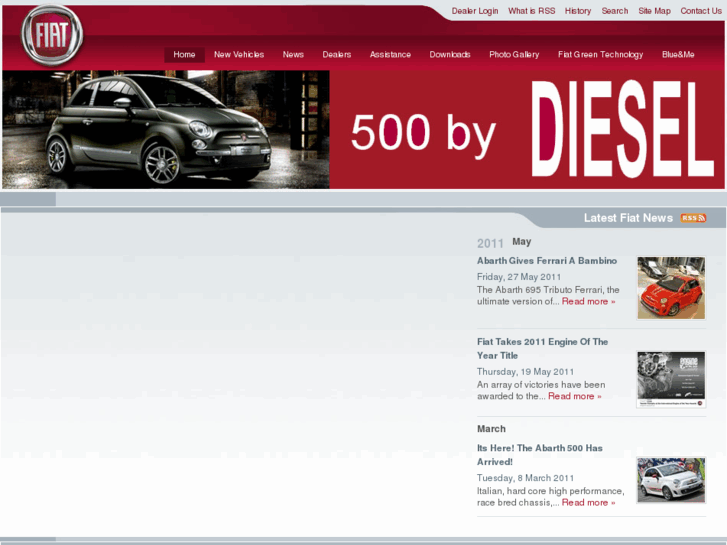Open New Vehicles menu
This screenshot has height=545, width=727.
tap(239, 55)
